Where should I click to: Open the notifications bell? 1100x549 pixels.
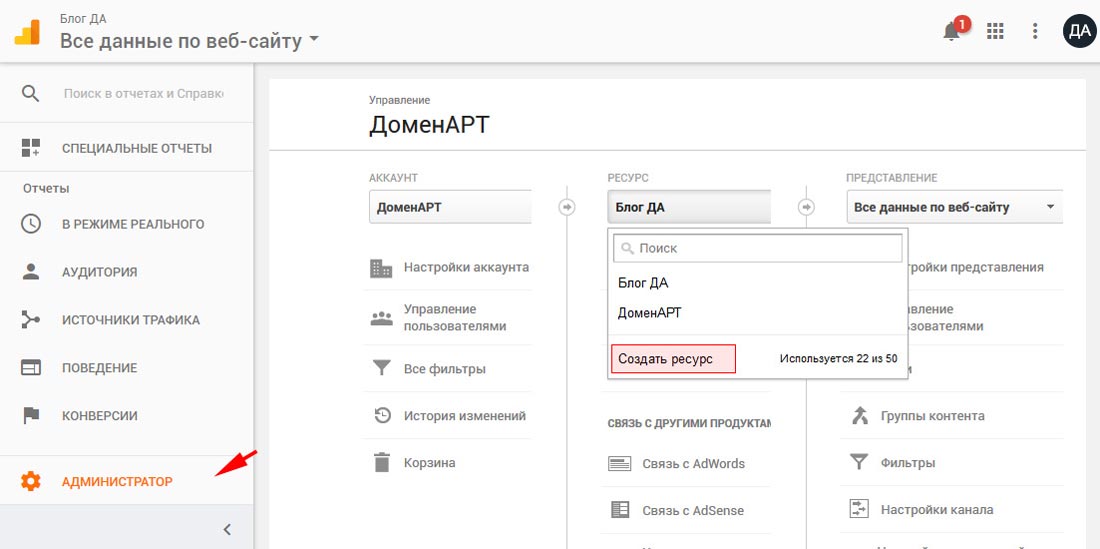(951, 32)
